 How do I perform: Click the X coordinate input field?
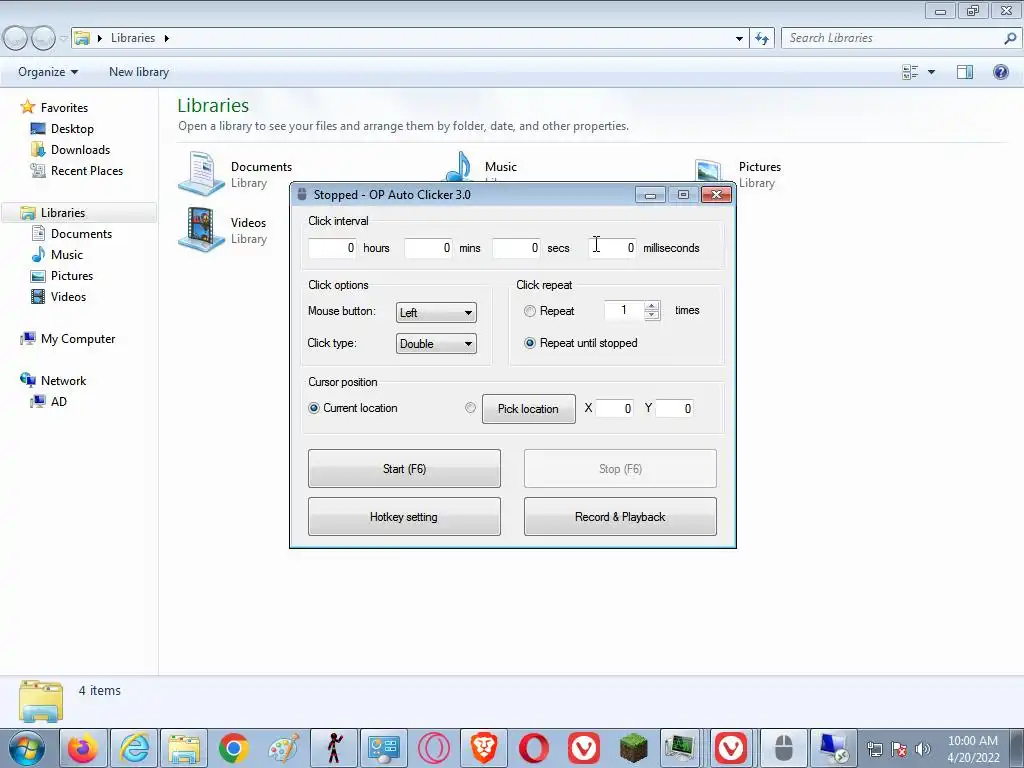615,408
